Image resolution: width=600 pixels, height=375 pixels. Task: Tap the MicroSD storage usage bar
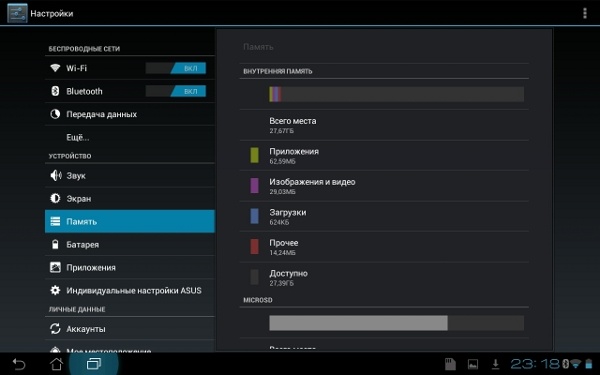396,323
